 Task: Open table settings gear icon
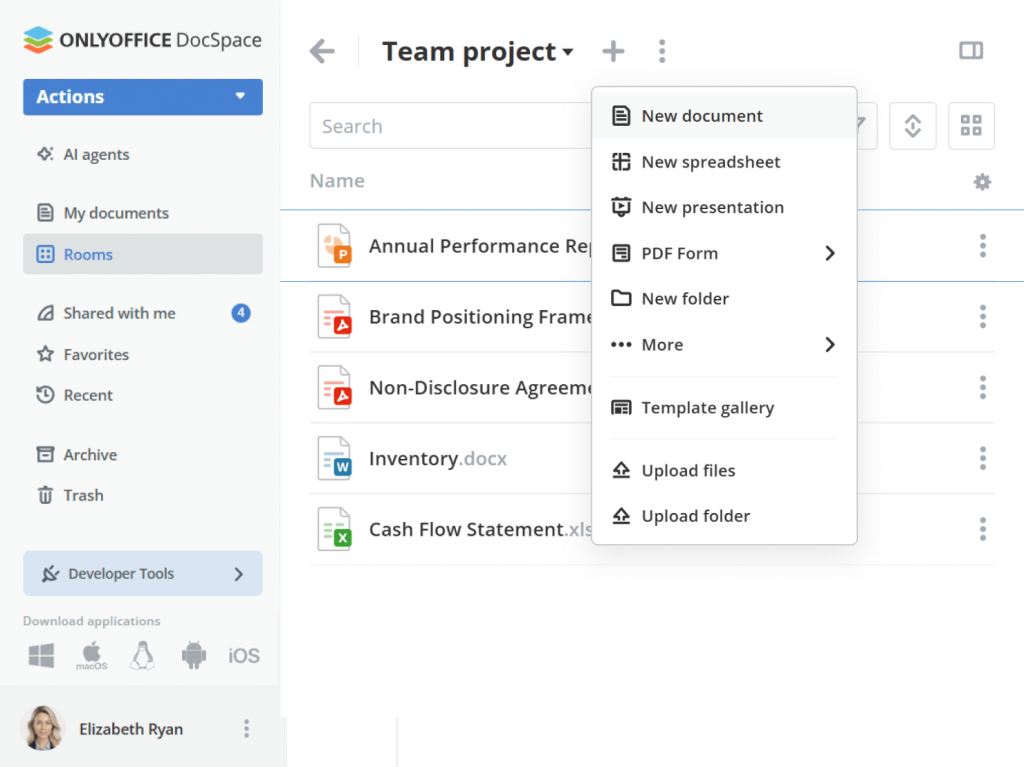pyautogui.click(x=982, y=182)
